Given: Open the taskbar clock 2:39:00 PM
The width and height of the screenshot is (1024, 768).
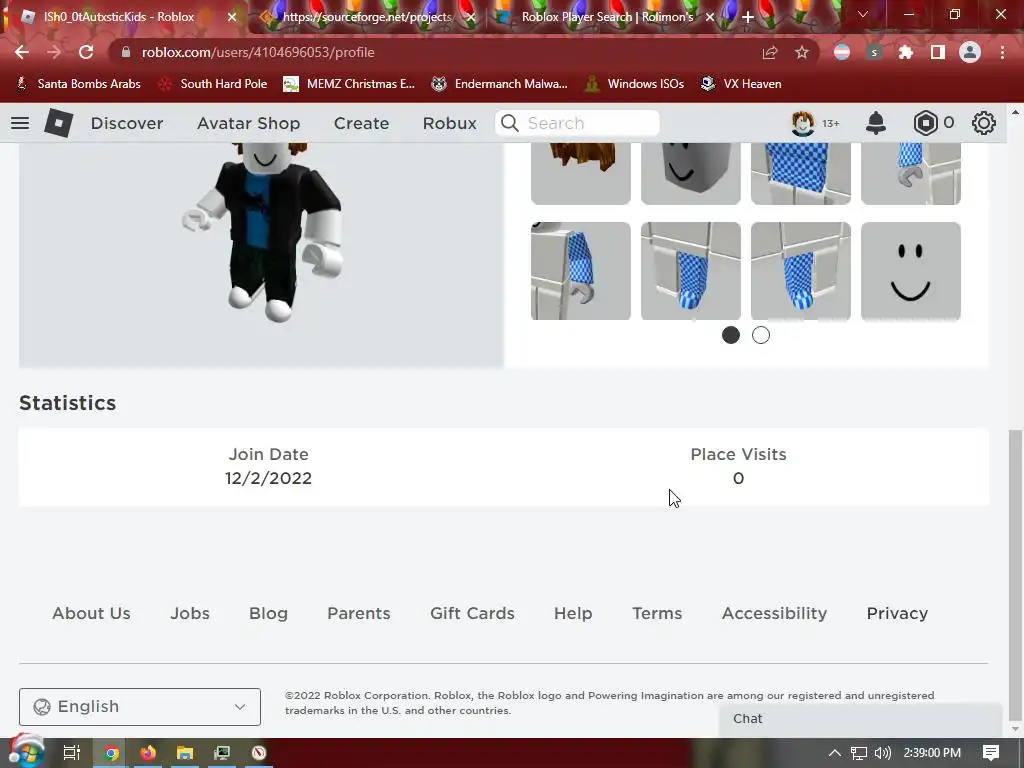Looking at the screenshot, I should click(x=932, y=753).
